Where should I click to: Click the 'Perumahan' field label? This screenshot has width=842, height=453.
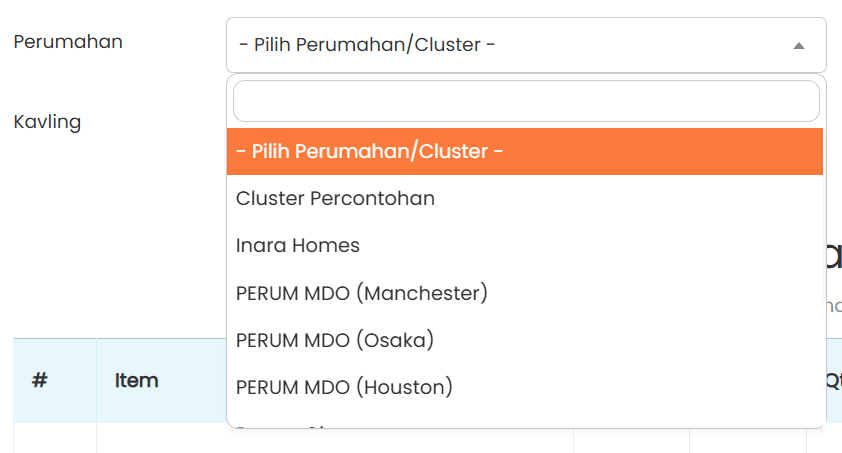point(68,42)
